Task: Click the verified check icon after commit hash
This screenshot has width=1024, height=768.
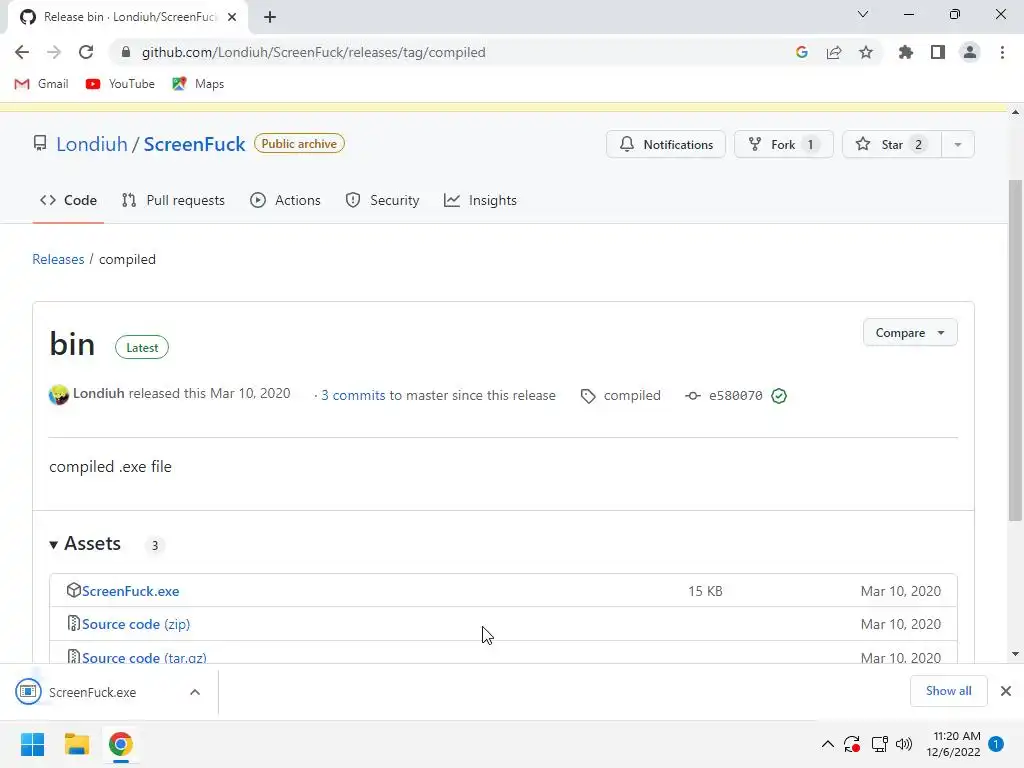Action: [778, 396]
